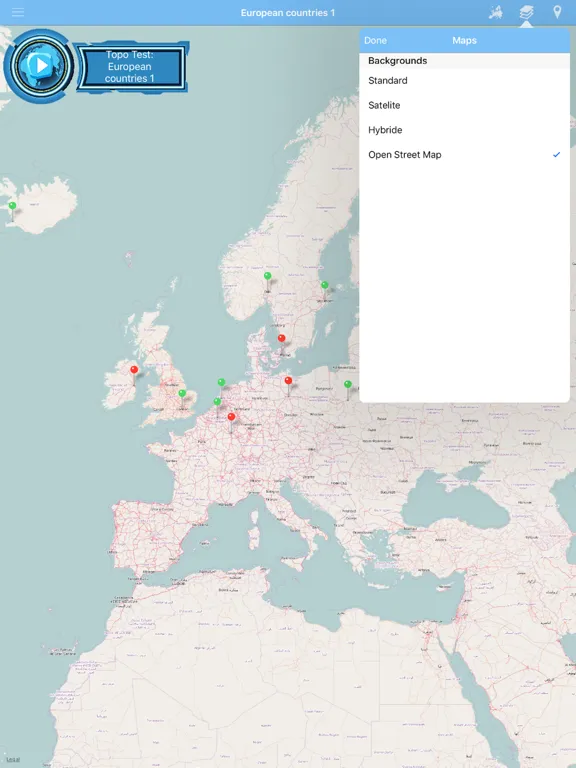The width and height of the screenshot is (576, 768).
Task: Select the Hybride background
Action: pos(464,130)
